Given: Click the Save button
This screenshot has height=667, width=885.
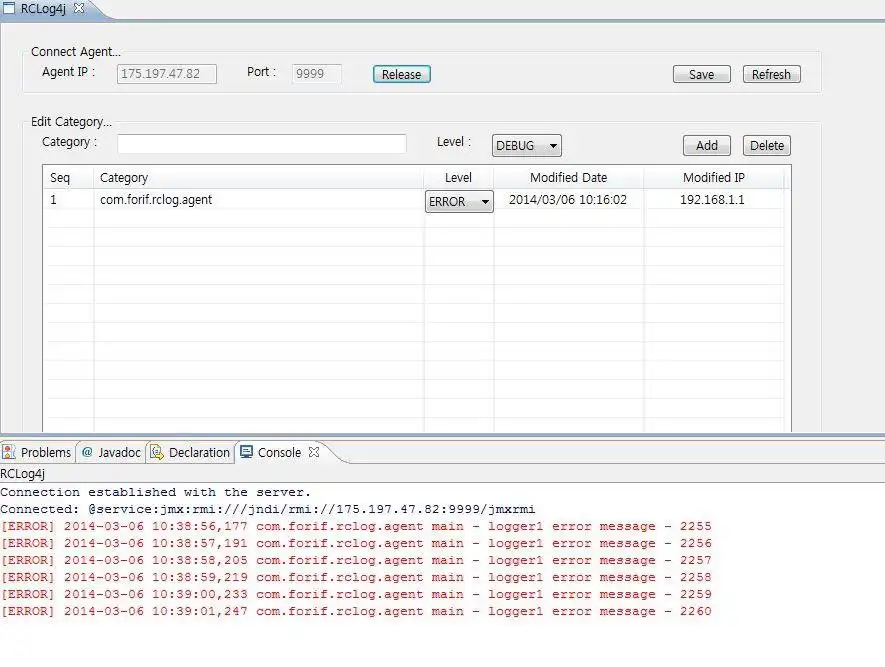Looking at the screenshot, I should tap(702, 74).
